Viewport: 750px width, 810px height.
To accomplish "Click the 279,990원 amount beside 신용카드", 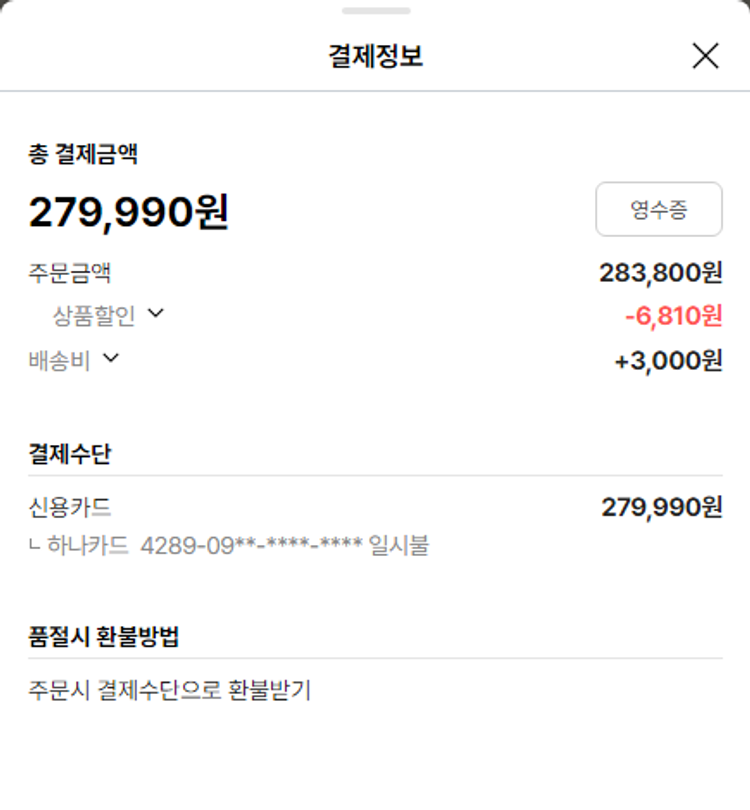I will (x=661, y=508).
